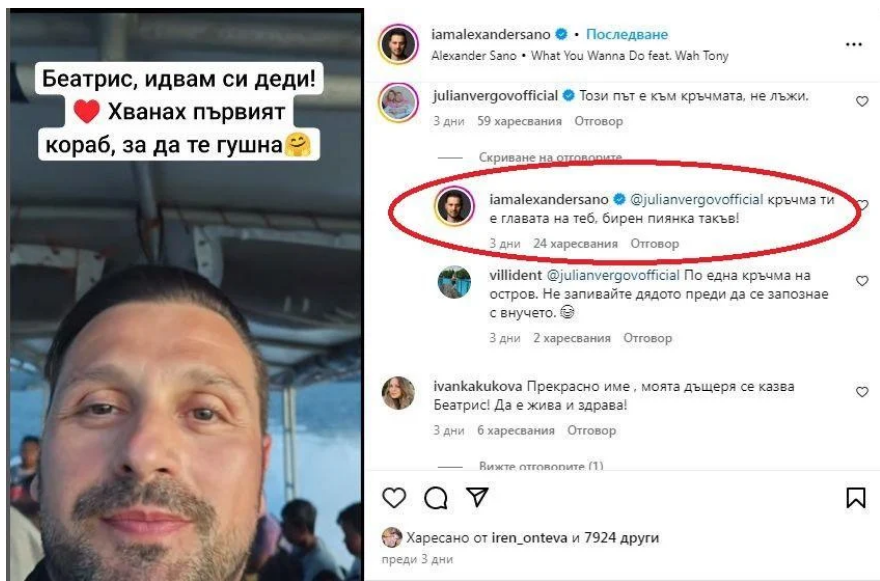The height and width of the screenshot is (581, 880).
Task: Open the comment bubble icon
Action: pos(436,497)
